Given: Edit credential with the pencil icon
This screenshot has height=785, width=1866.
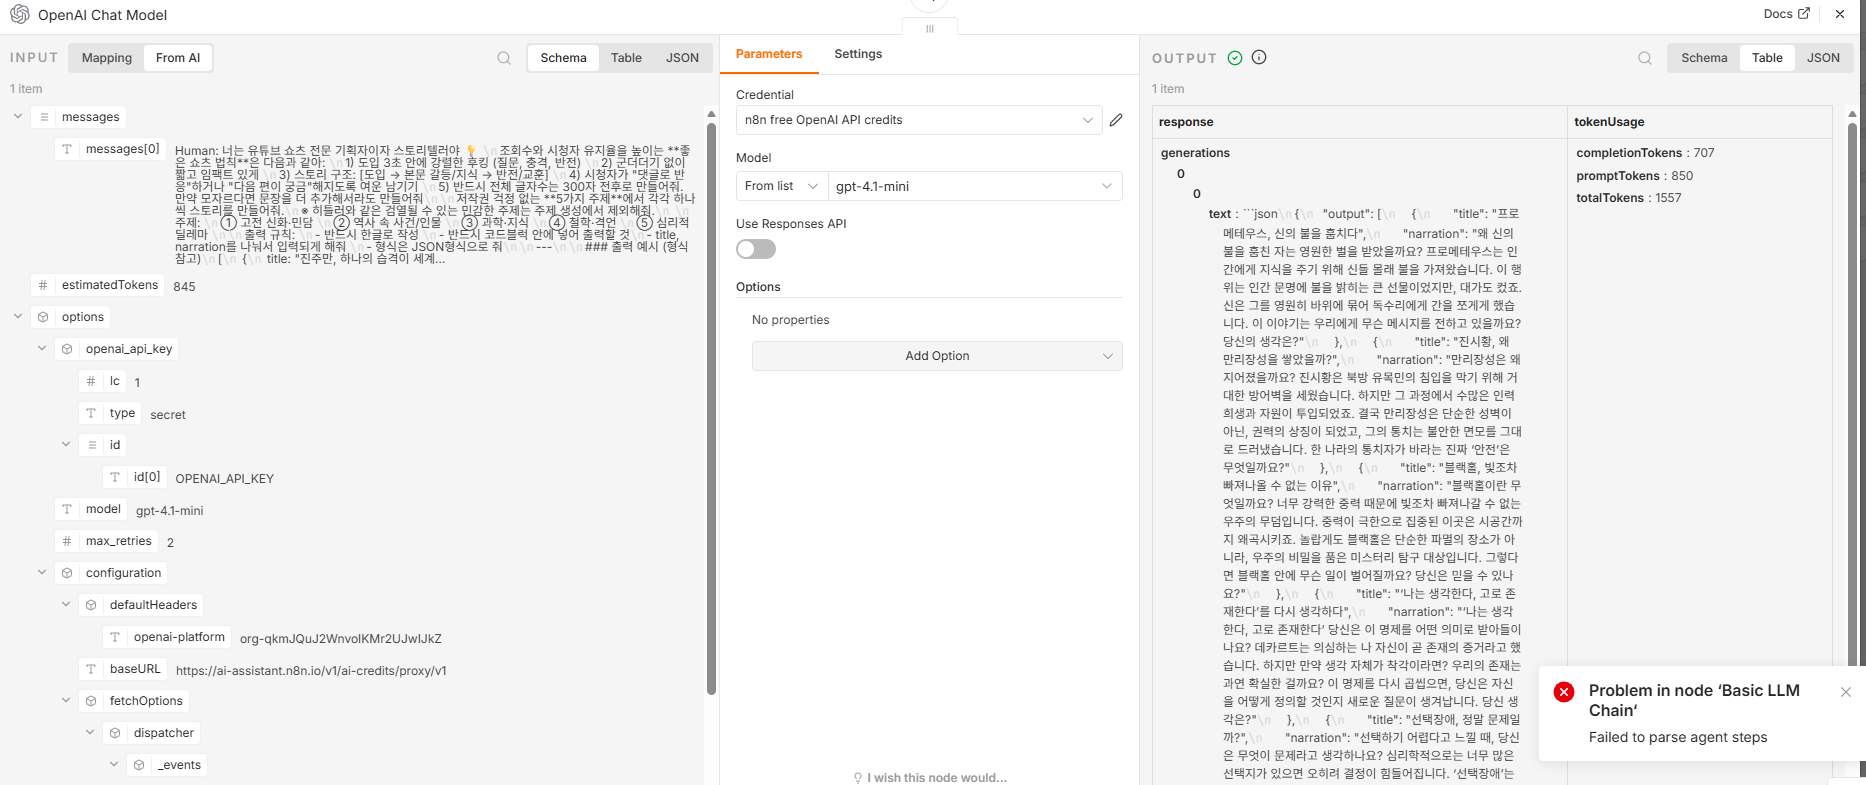Looking at the screenshot, I should coord(1116,120).
